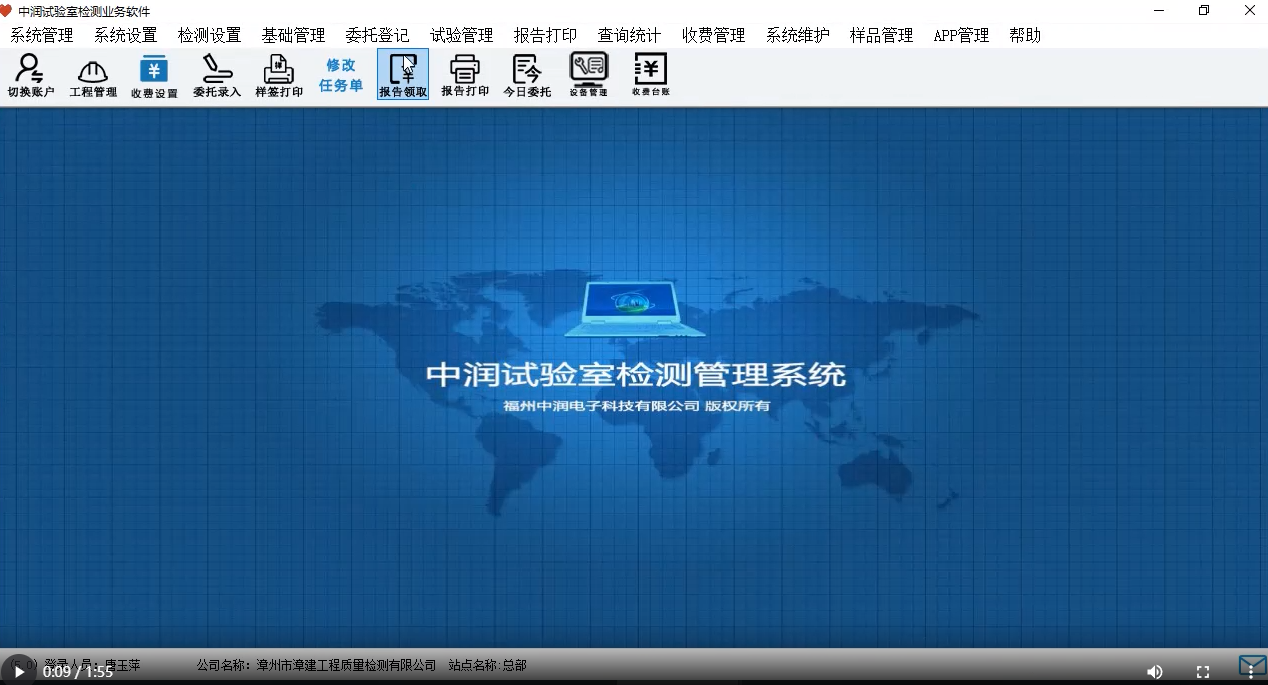Open the 收费设置 fee settings icon
1268x685 pixels.
point(154,76)
